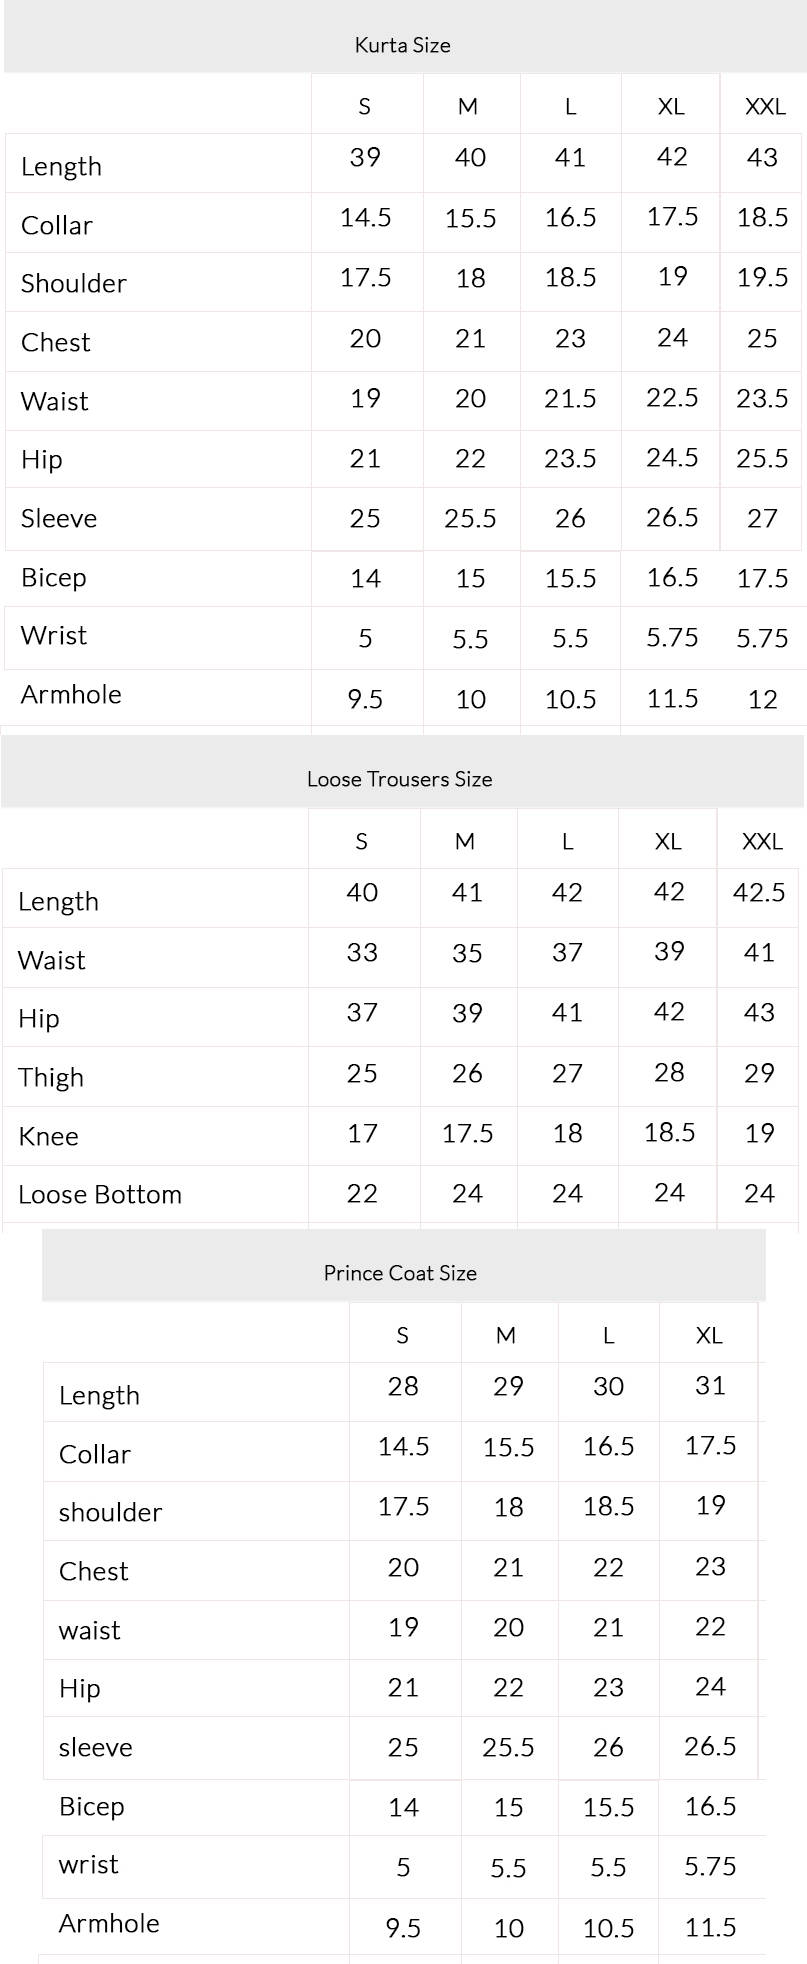Screen dimensions: 807x1964
Task: Click the Loose Trousers Size title
Action: point(399,779)
